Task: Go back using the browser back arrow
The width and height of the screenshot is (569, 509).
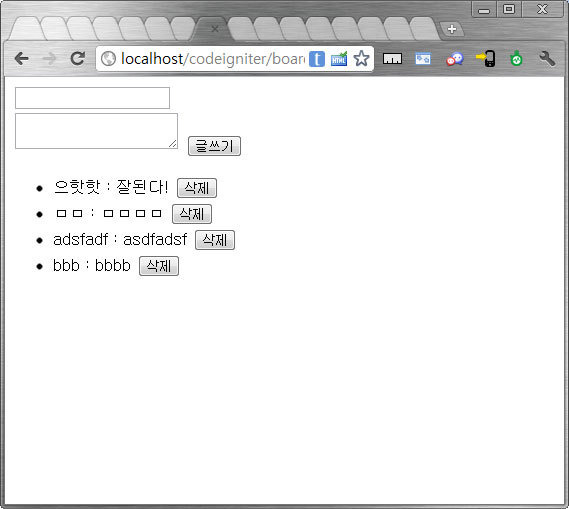Action: (x=22, y=58)
